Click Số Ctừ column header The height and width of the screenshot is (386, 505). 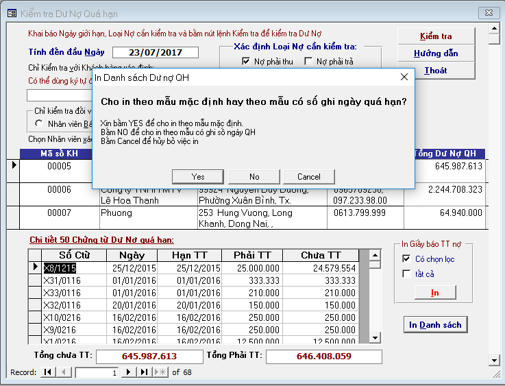tap(74, 255)
